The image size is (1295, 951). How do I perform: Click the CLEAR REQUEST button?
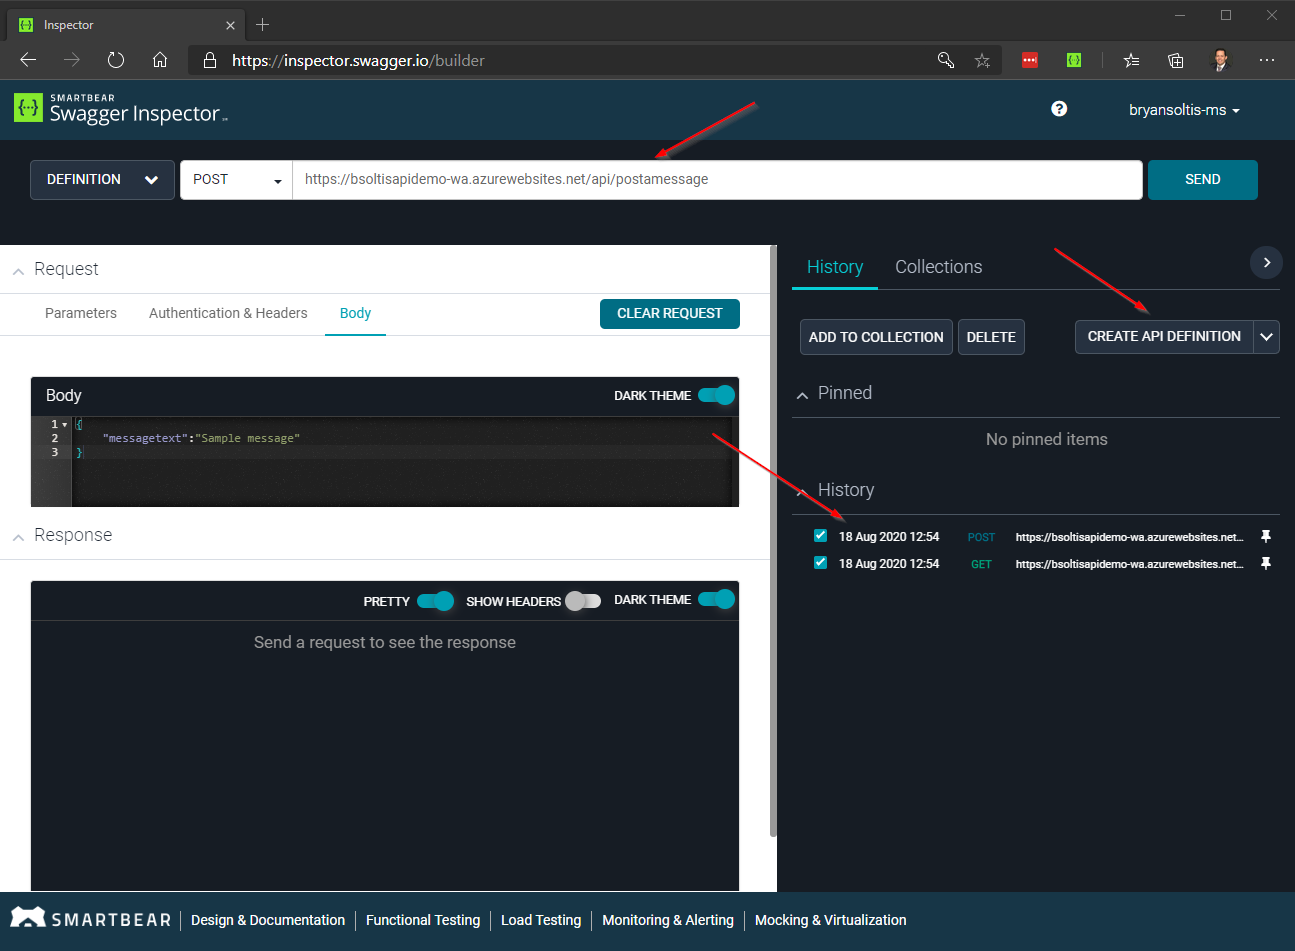pos(669,314)
